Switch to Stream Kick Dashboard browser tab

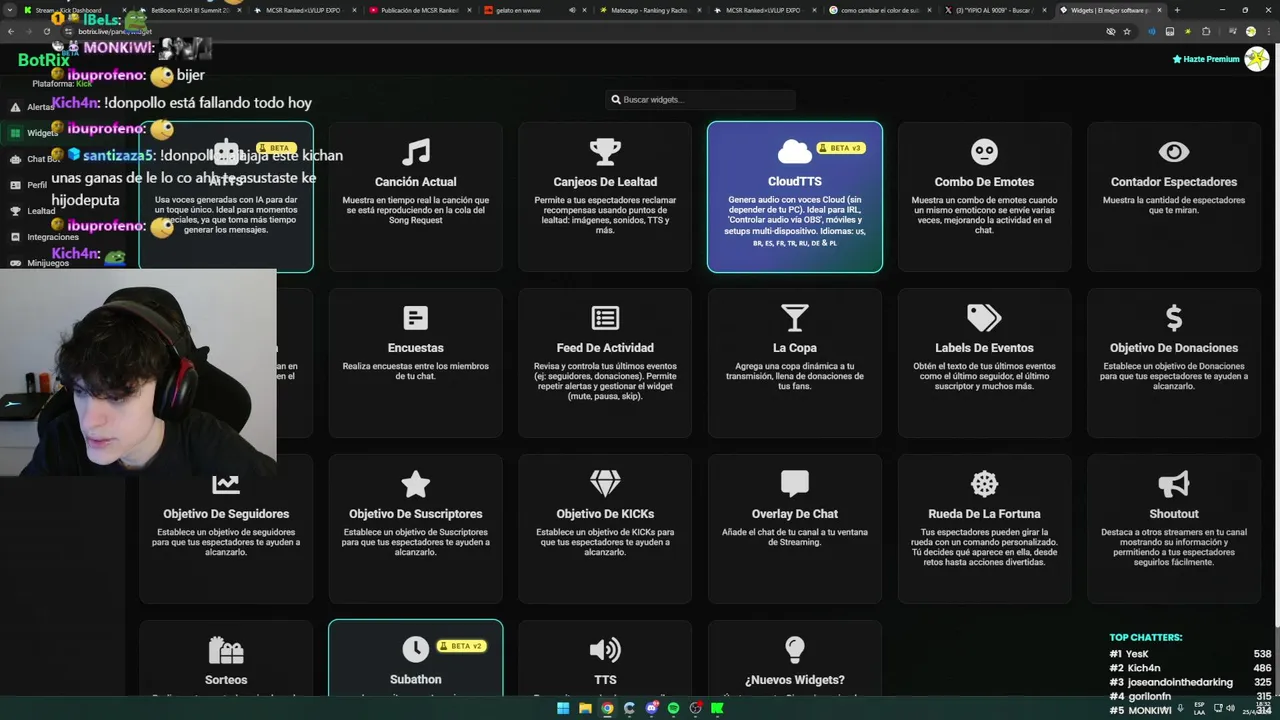pos(74,10)
